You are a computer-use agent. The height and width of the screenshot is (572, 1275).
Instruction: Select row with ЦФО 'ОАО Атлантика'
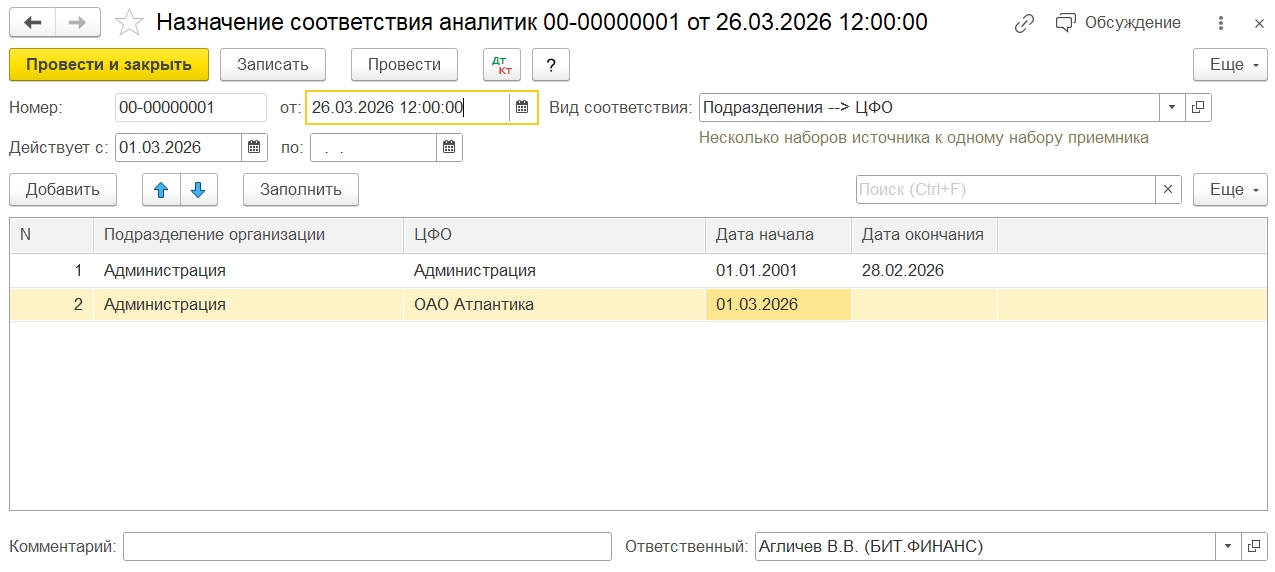pos(474,305)
